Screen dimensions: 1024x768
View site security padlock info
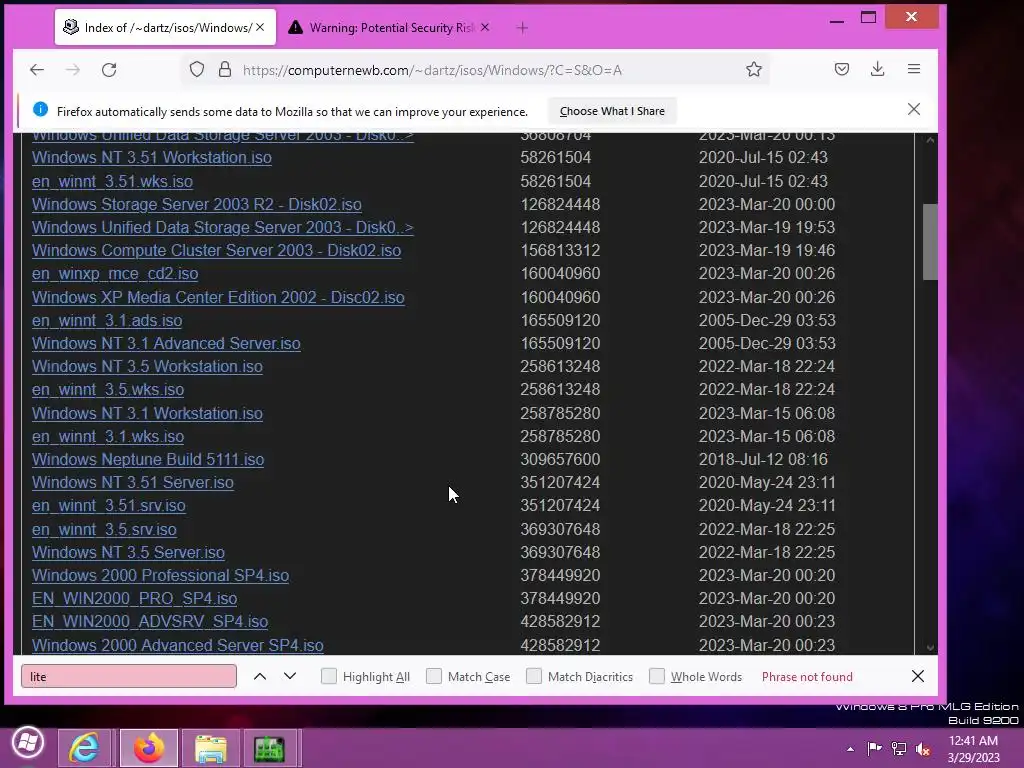tap(225, 69)
